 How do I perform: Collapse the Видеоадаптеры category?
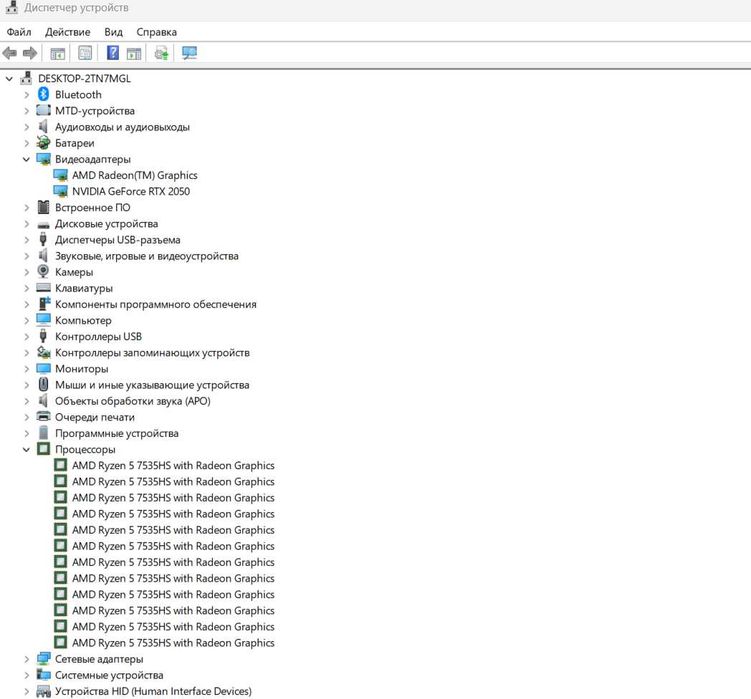click(x=26, y=159)
